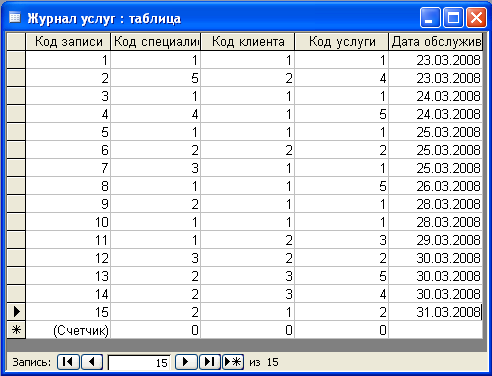Image resolution: width=492 pixels, height=376 pixels.
Task: Click date cell 26.03.2008 in record 8
Action: coord(436,186)
